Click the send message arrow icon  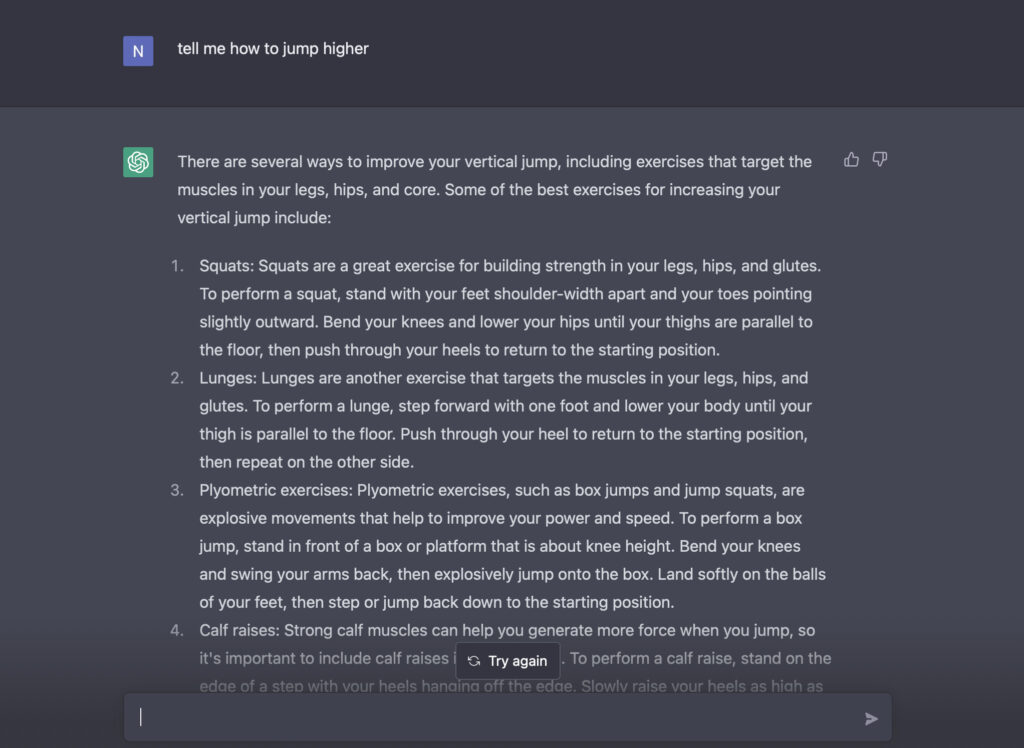[871, 719]
